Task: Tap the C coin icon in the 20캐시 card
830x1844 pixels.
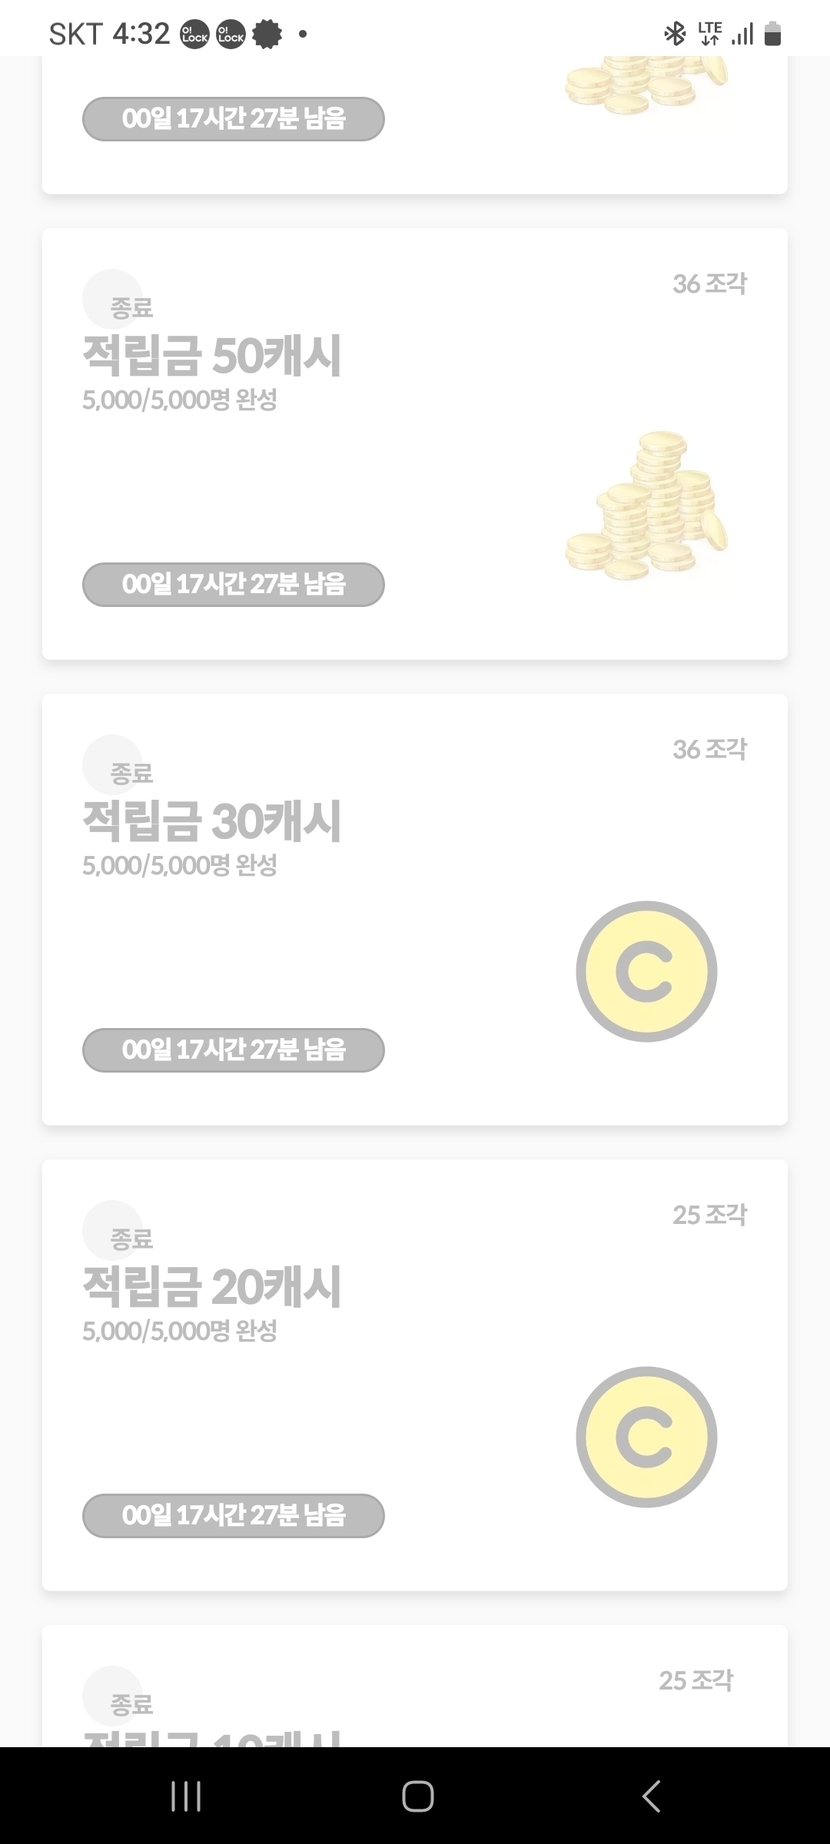Action: [x=646, y=1437]
